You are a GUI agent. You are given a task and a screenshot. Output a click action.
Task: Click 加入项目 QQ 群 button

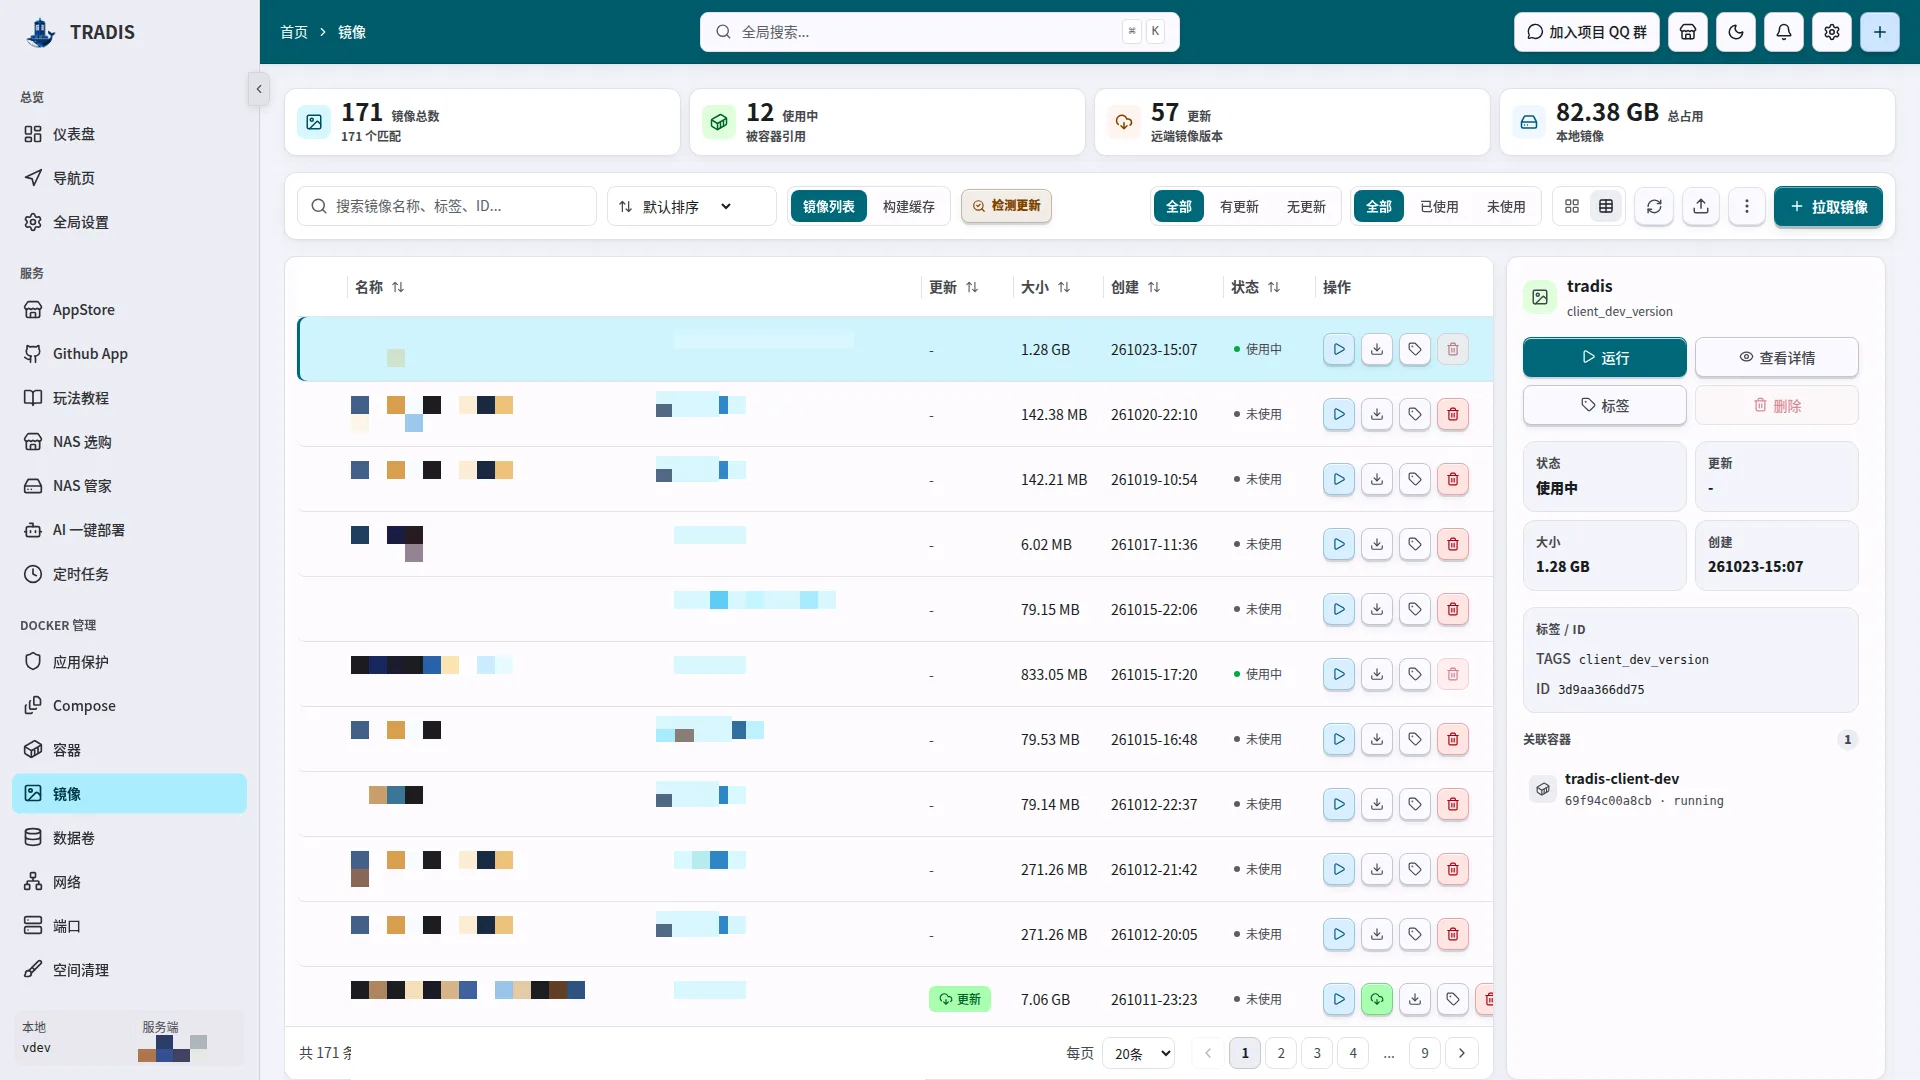pos(1586,32)
